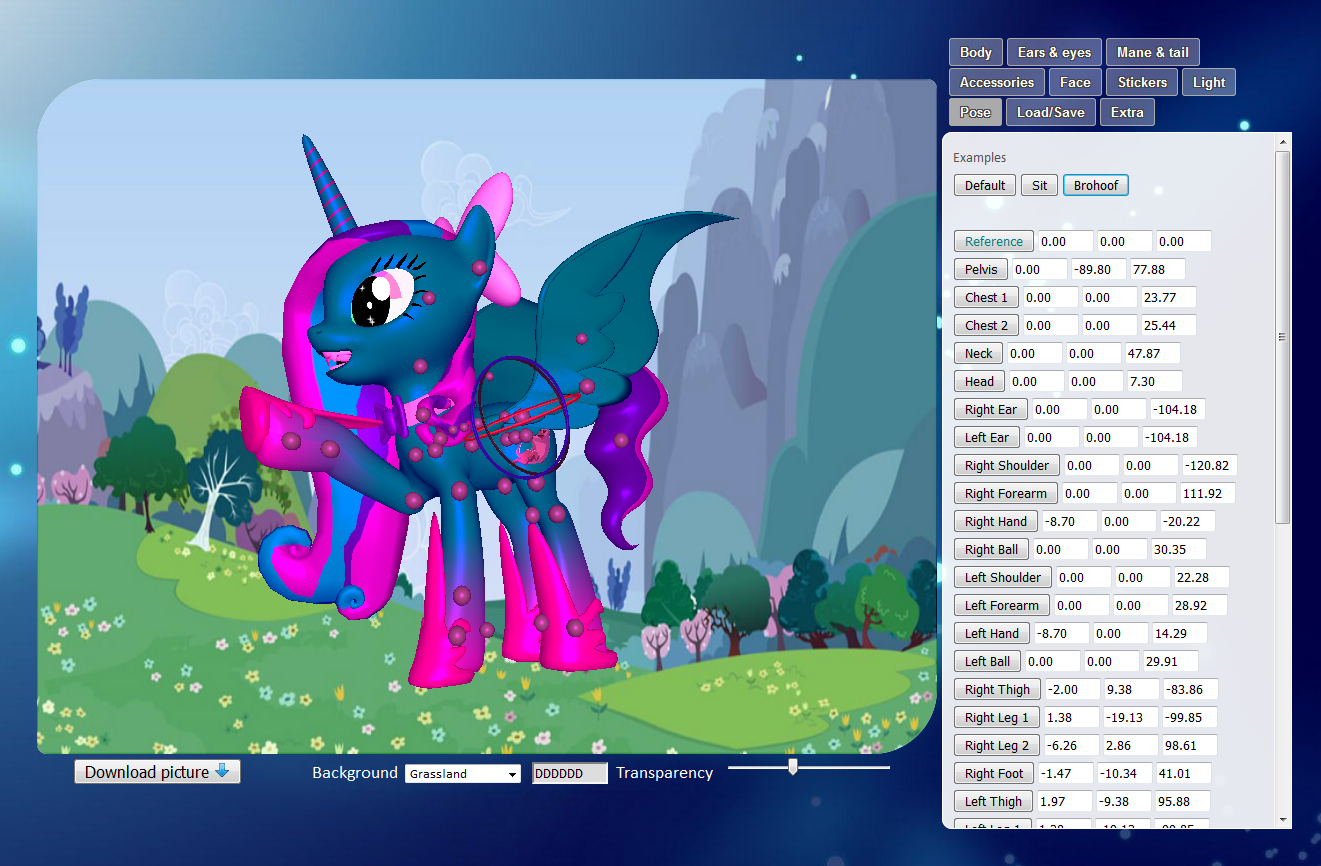Select the Left Ball bone button
The image size is (1321, 866).
click(x=988, y=661)
